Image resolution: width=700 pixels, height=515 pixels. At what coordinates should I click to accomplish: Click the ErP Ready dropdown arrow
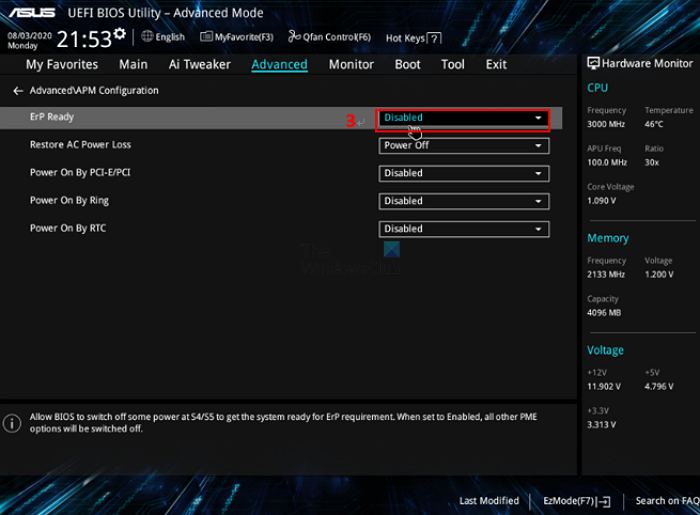click(x=538, y=118)
